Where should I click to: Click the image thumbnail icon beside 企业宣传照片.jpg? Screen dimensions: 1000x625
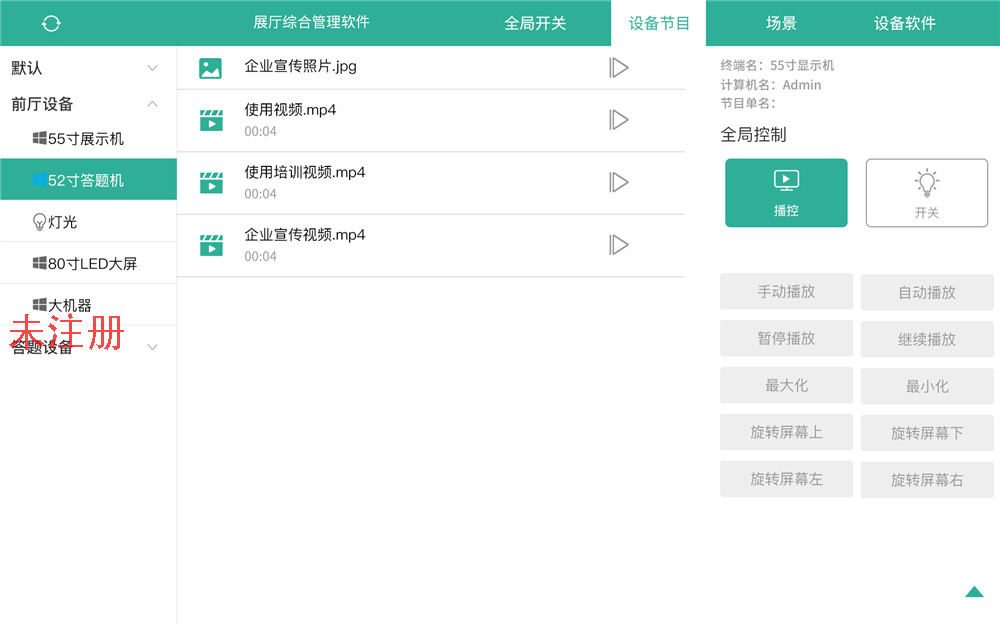[210, 66]
